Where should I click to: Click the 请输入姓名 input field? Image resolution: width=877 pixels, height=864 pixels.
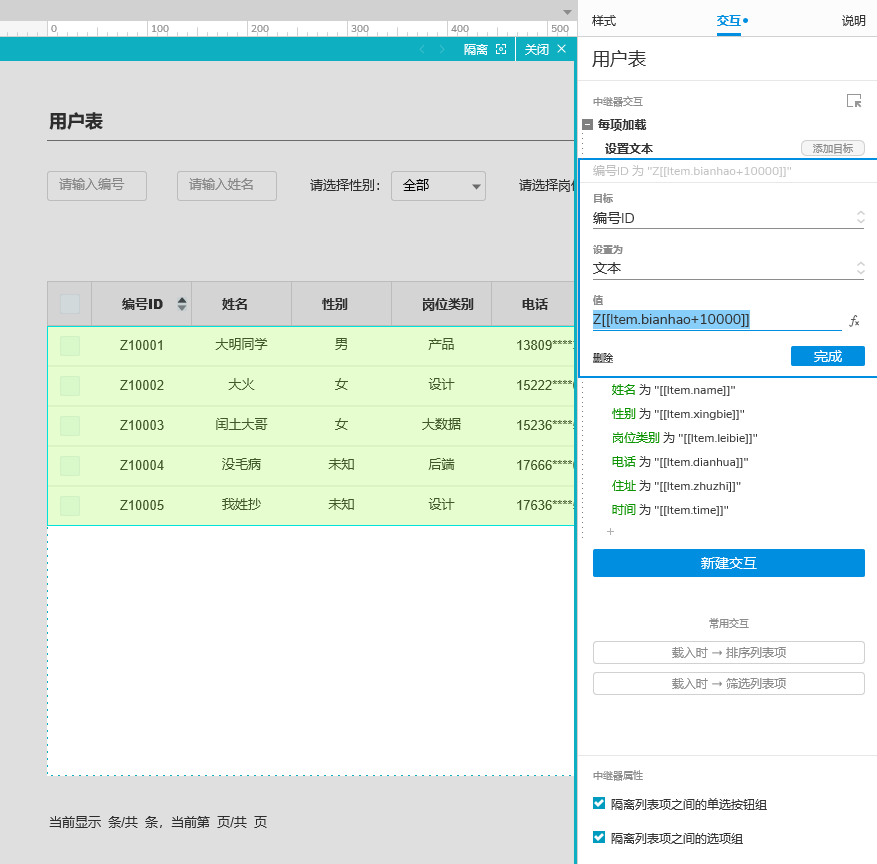tap(227, 186)
